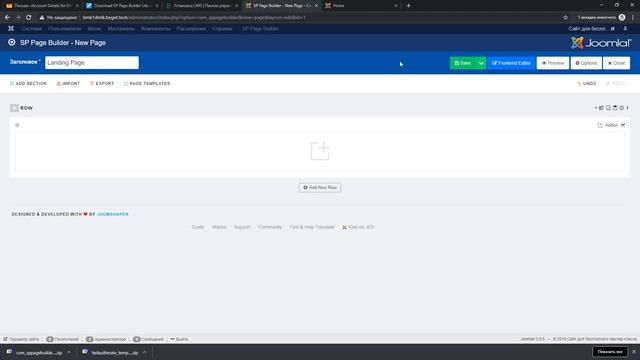
Task: Open the Guide footer link
Action: (x=198, y=227)
